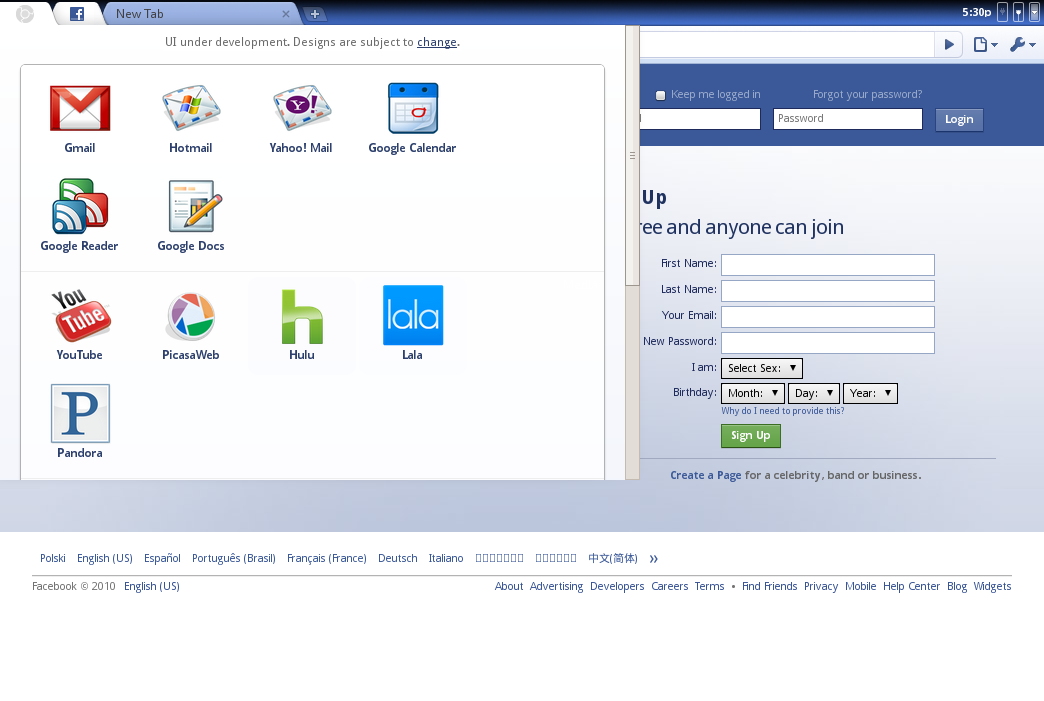
Task: Open the birthday Month dropdown
Action: (x=752, y=393)
